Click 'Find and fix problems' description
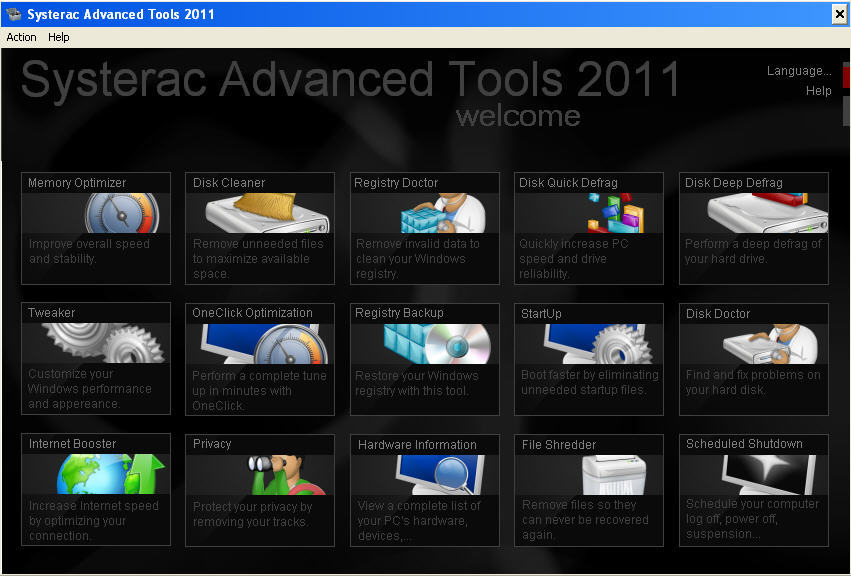This screenshot has height=576, width=851. click(753, 382)
